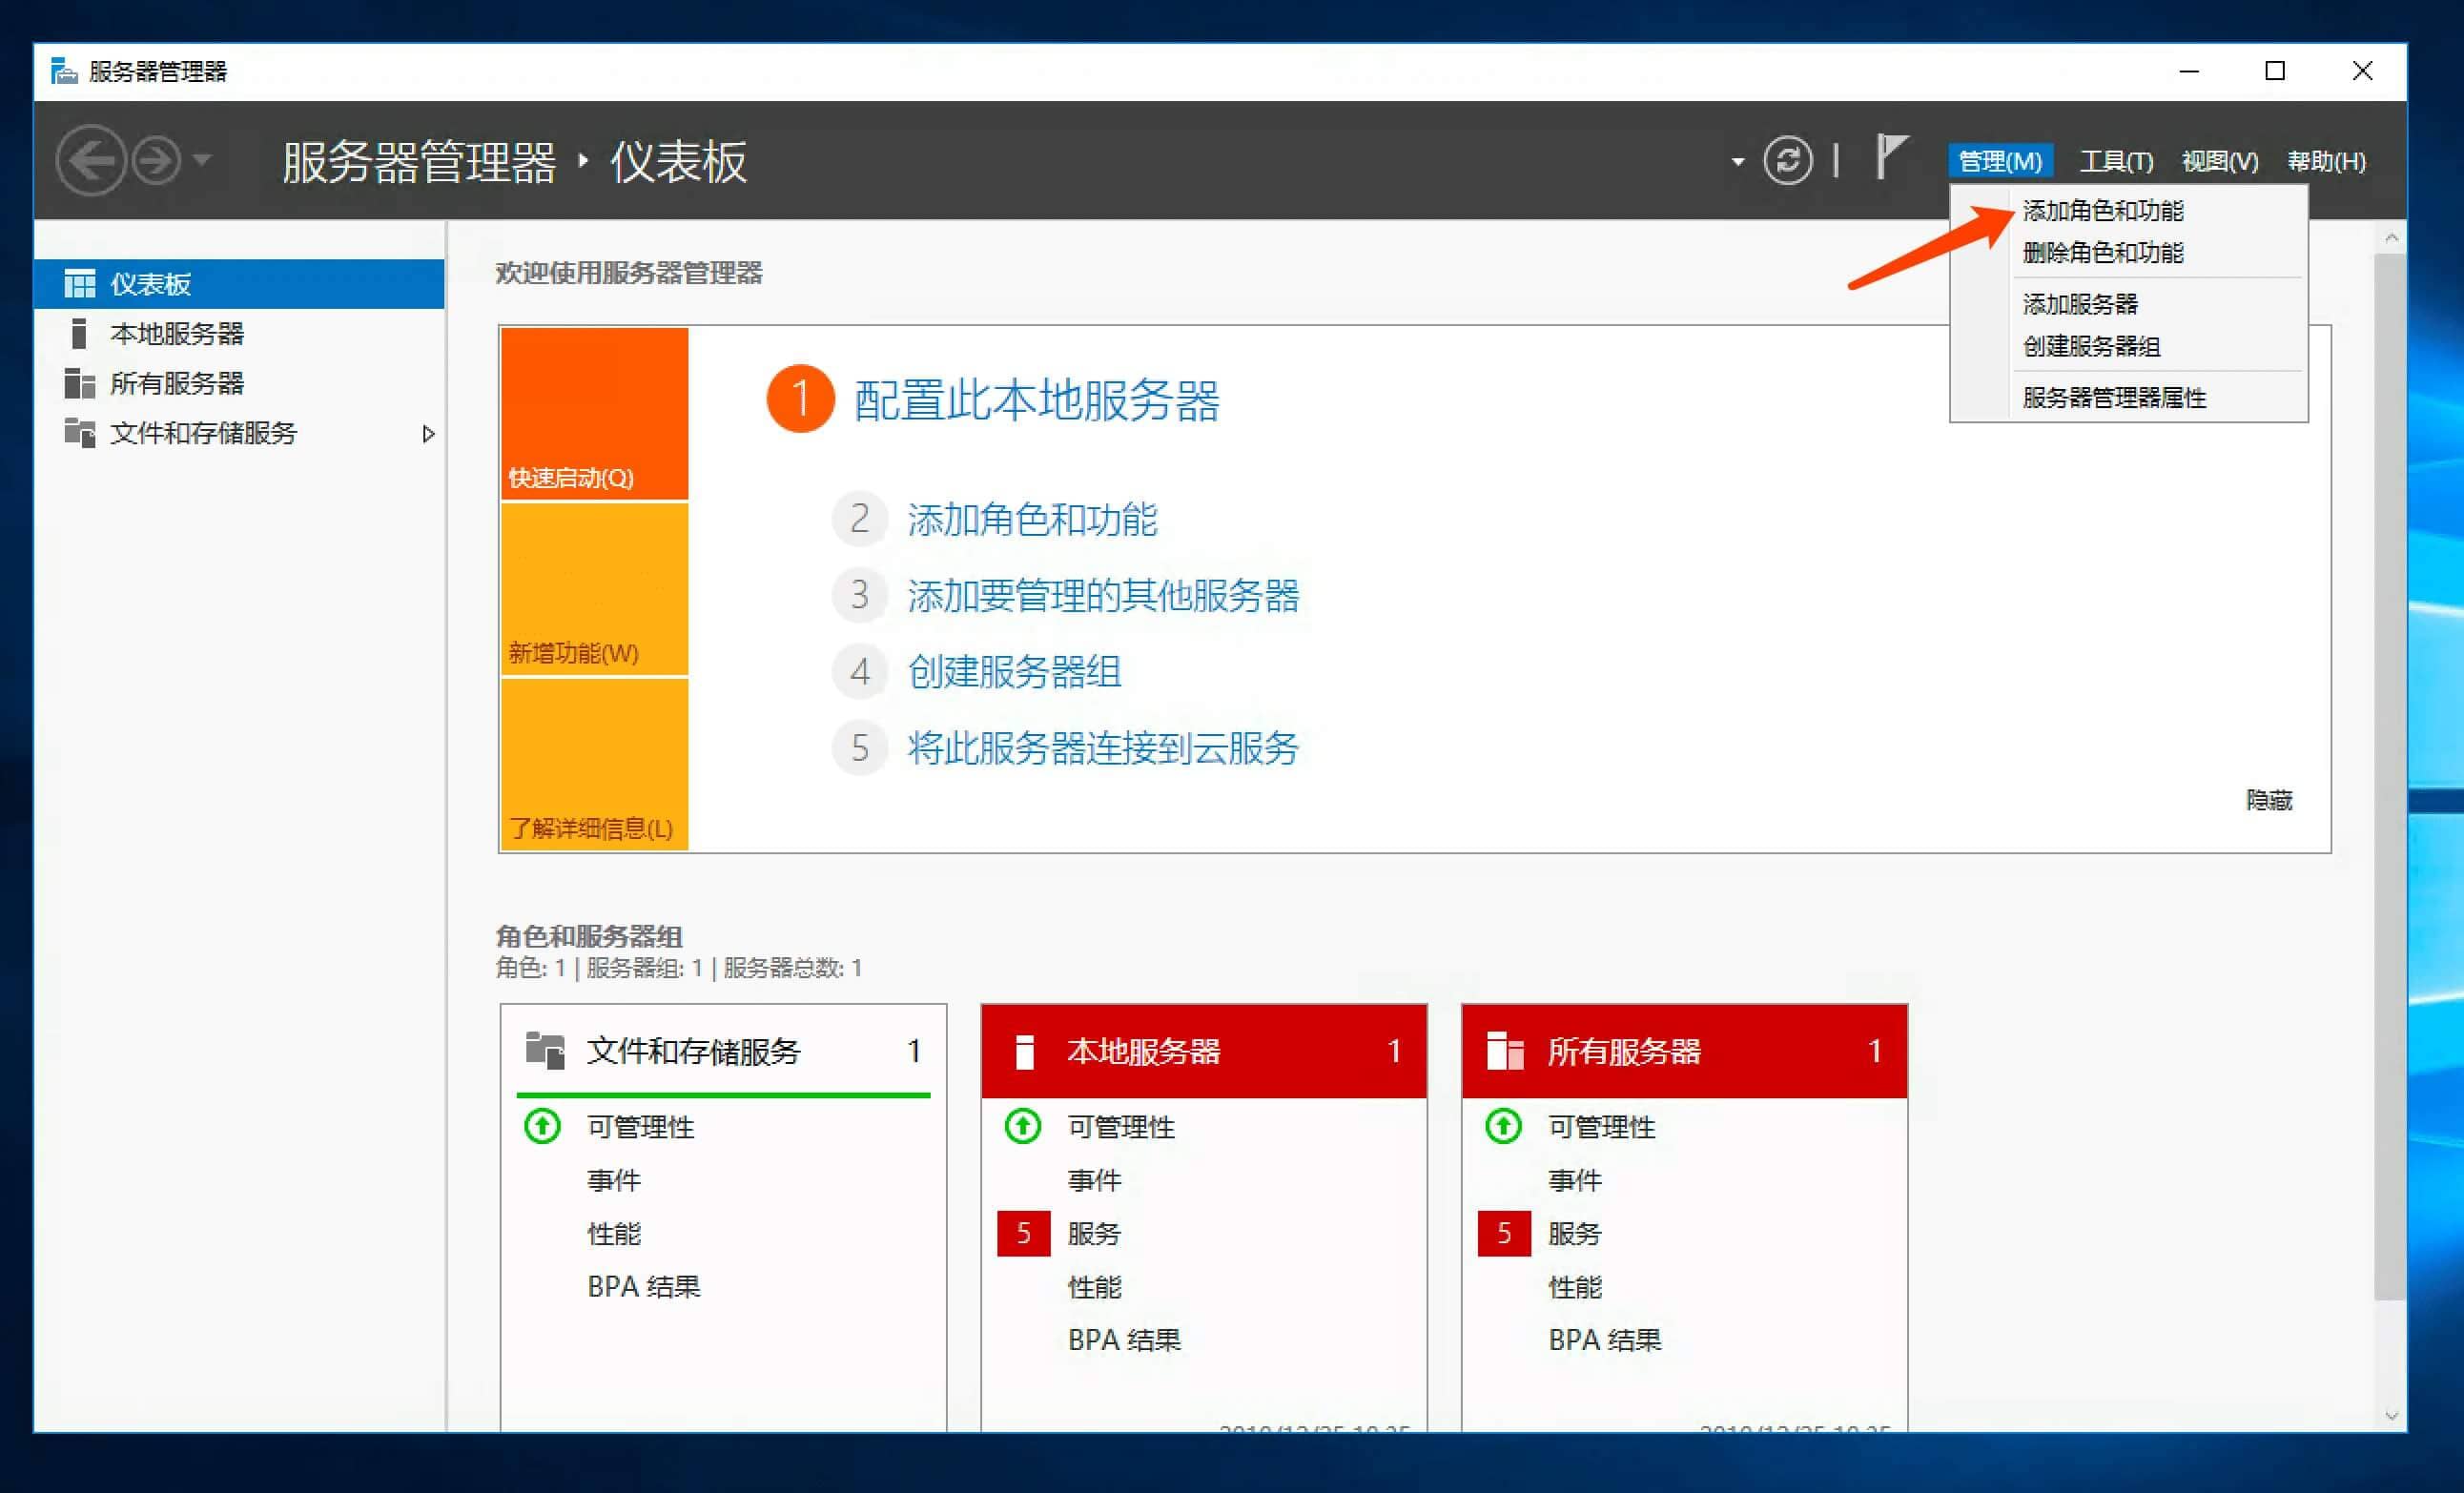Click the 服务器管理器 title bar app icon
This screenshot has width=2464, height=1493.
tap(64, 71)
